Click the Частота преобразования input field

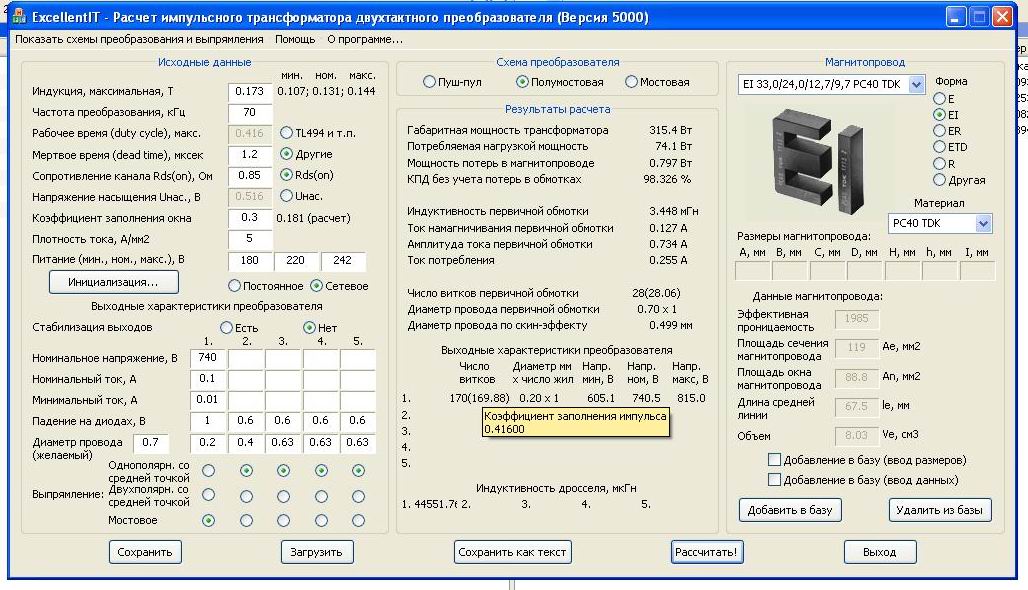coord(250,112)
